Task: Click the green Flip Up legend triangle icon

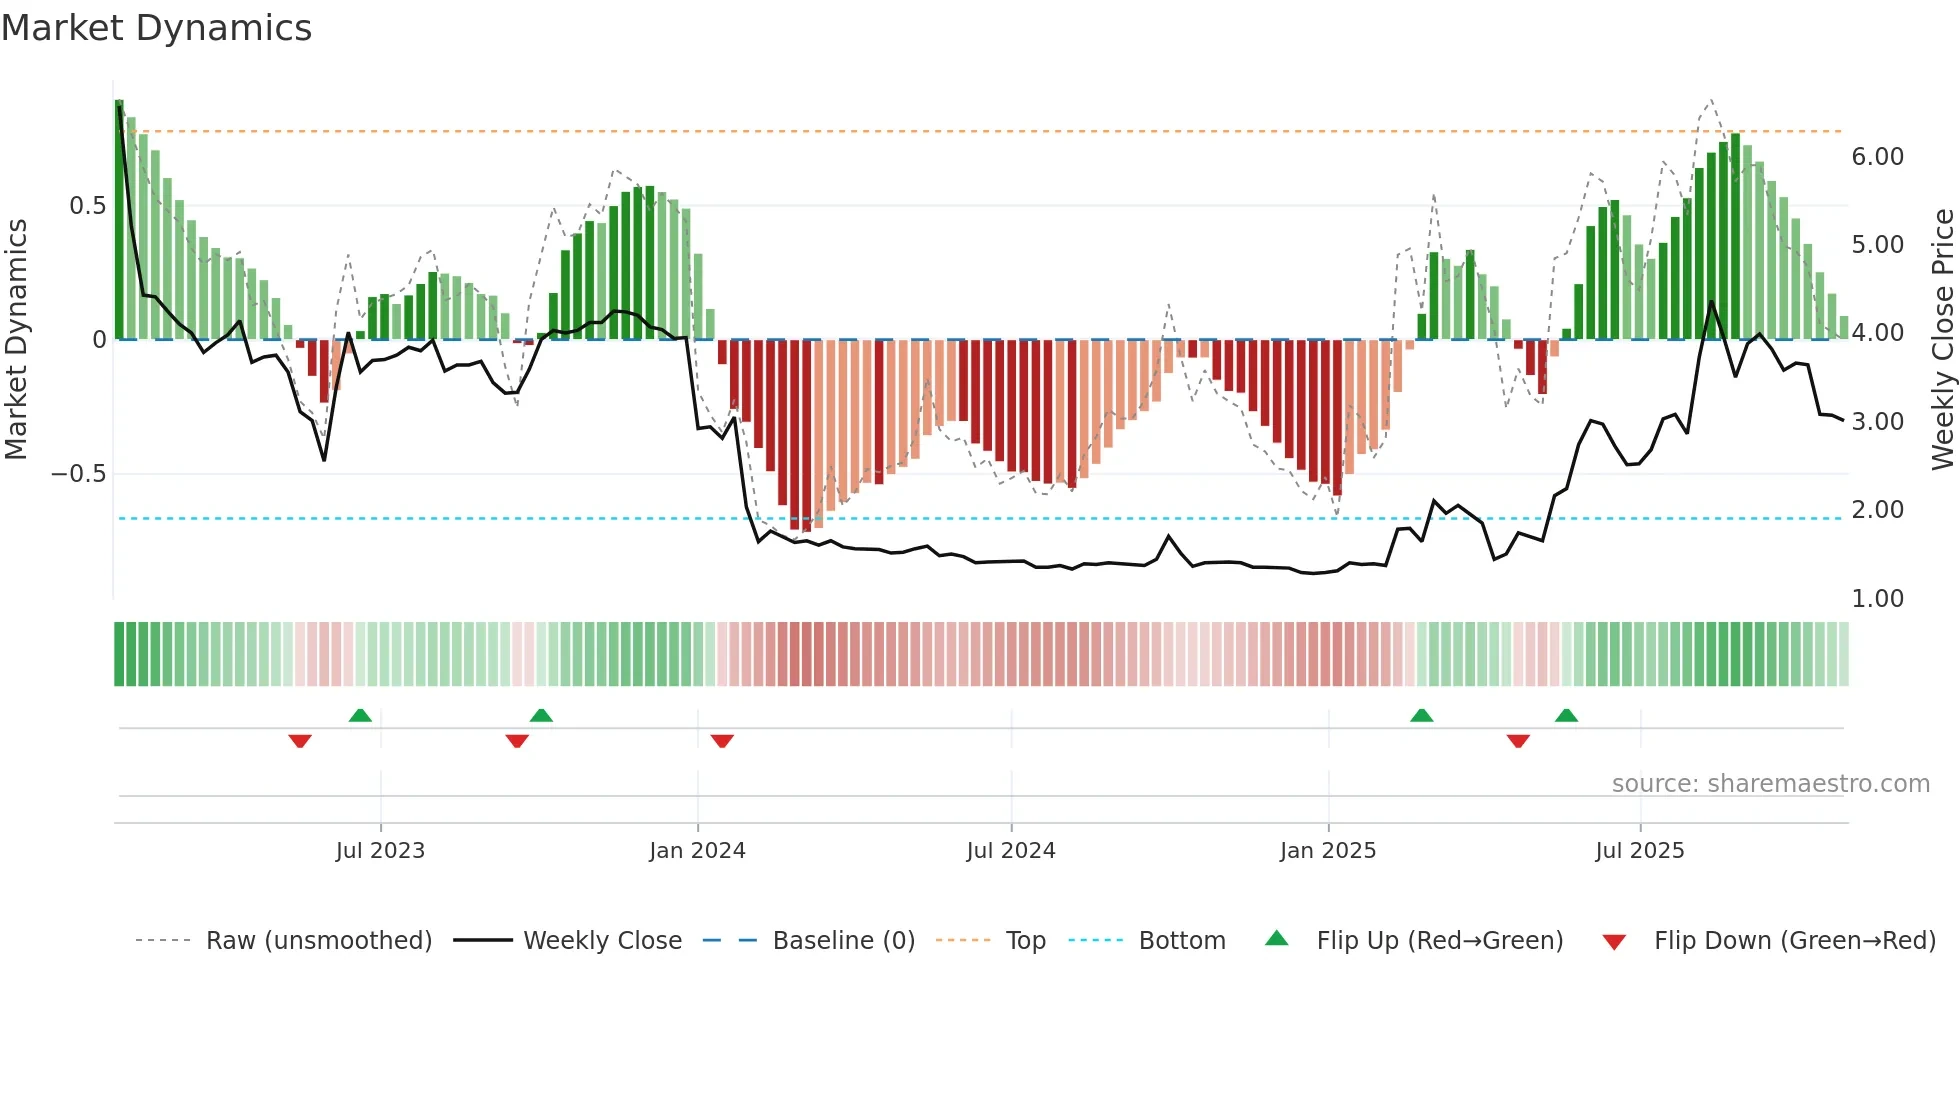Action: coord(1277,938)
